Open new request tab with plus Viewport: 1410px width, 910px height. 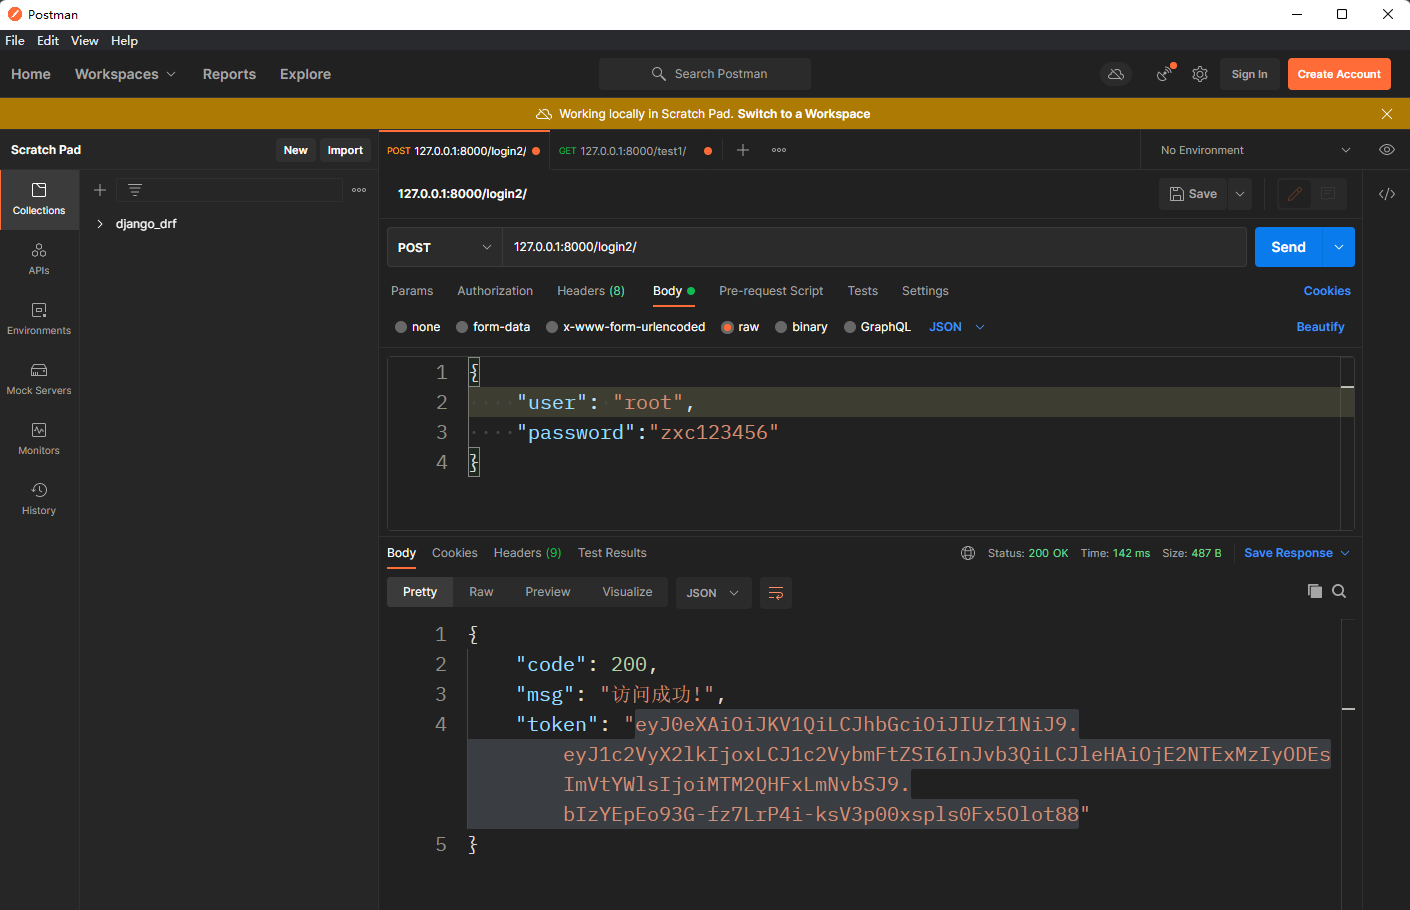[x=743, y=150]
